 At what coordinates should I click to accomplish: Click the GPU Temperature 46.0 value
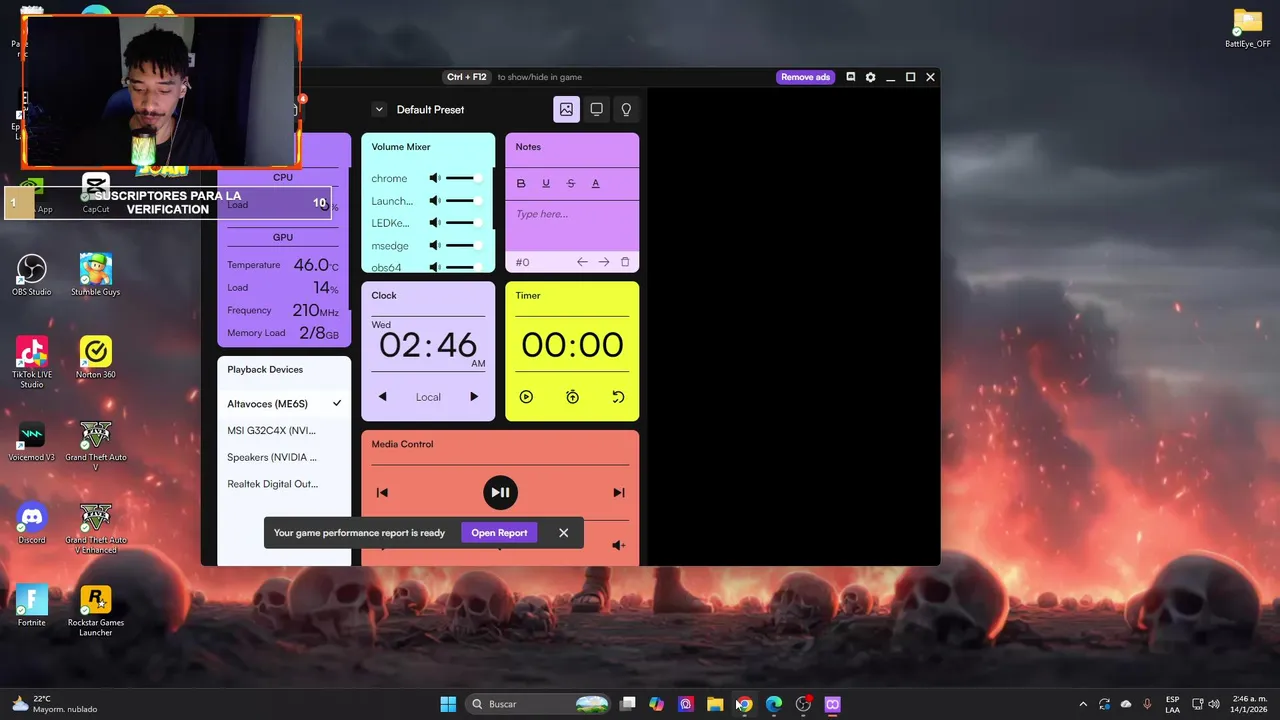pyautogui.click(x=316, y=265)
